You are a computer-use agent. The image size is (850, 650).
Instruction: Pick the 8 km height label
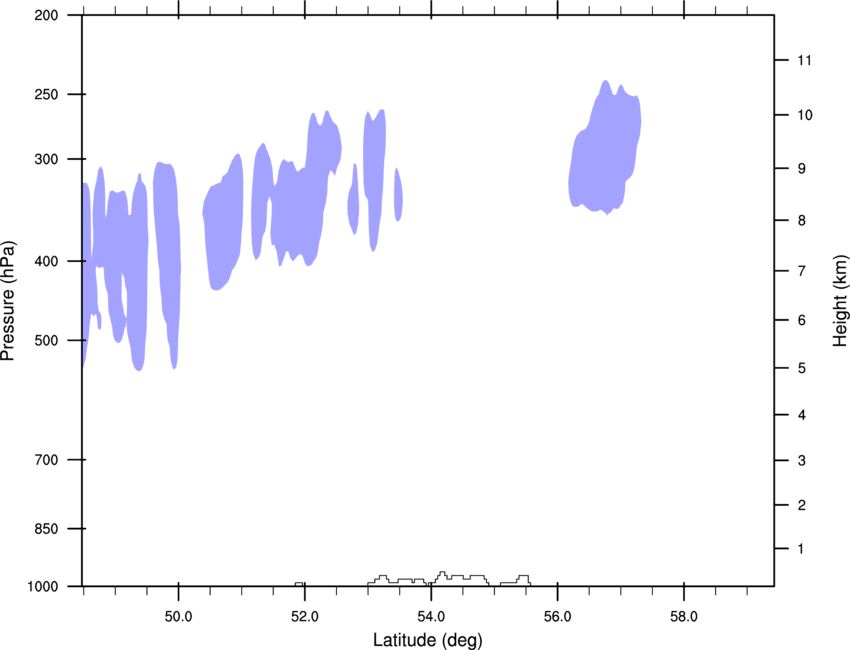click(802, 221)
